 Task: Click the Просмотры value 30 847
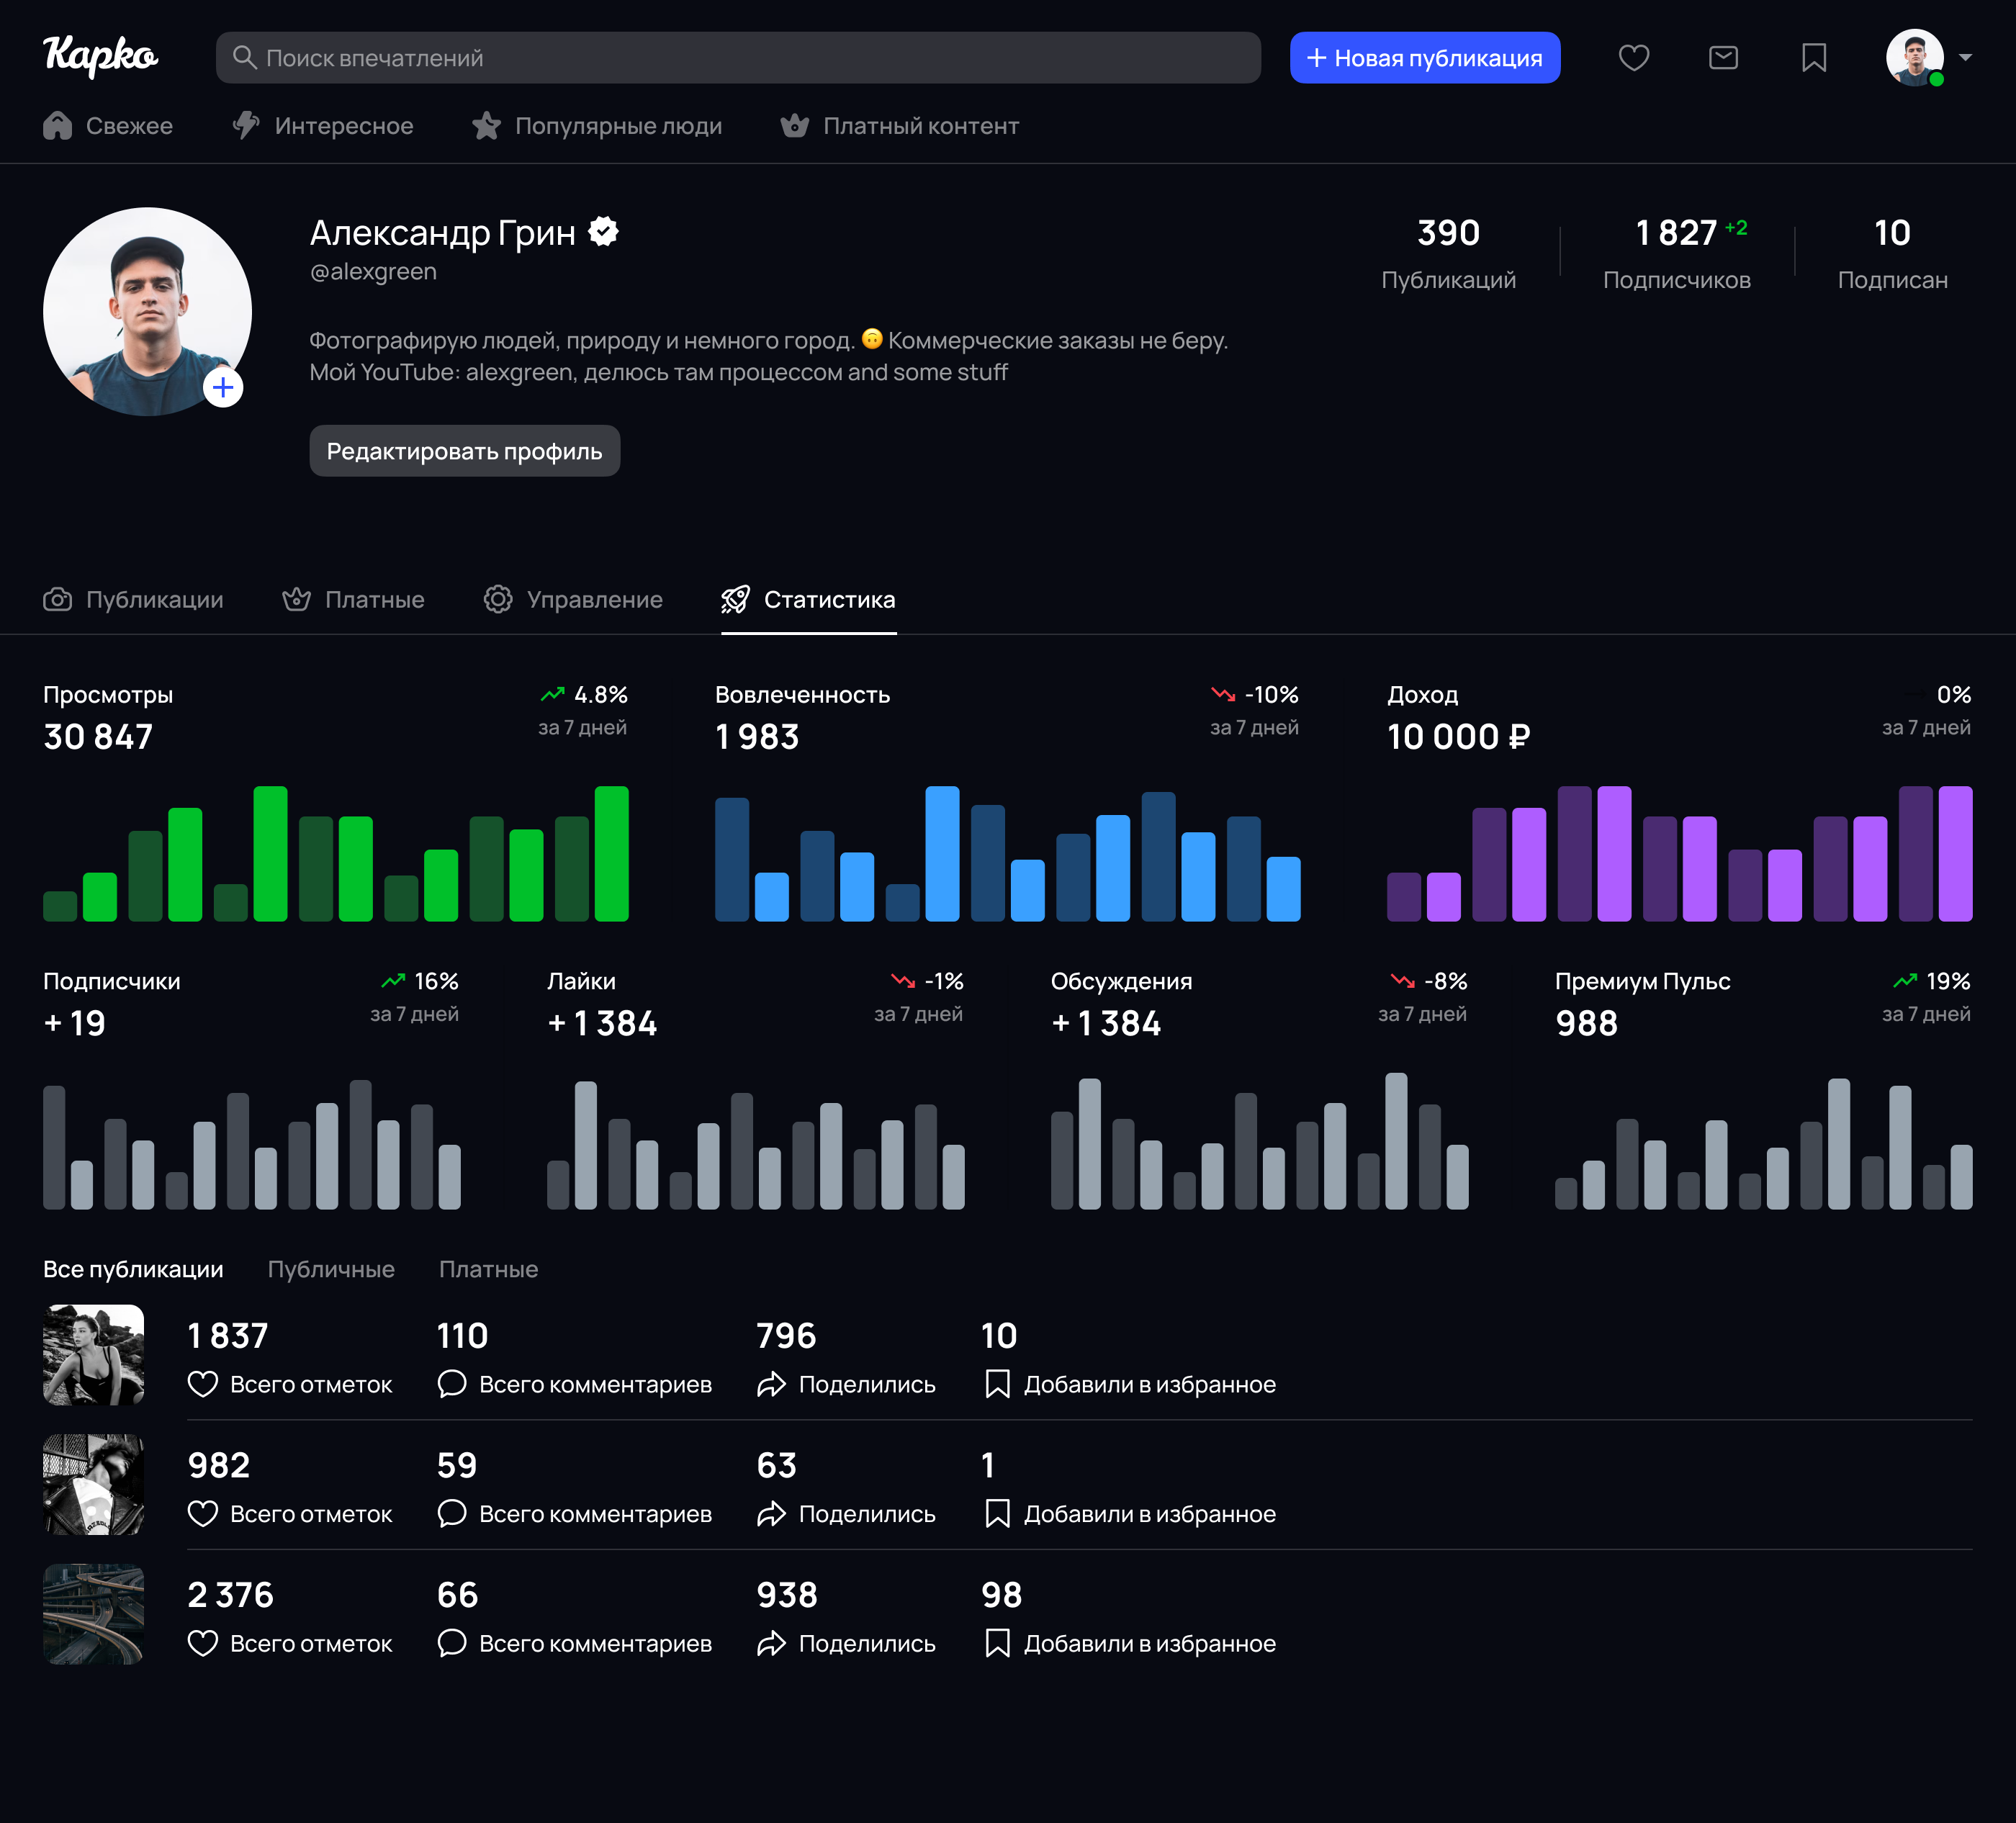(98, 737)
